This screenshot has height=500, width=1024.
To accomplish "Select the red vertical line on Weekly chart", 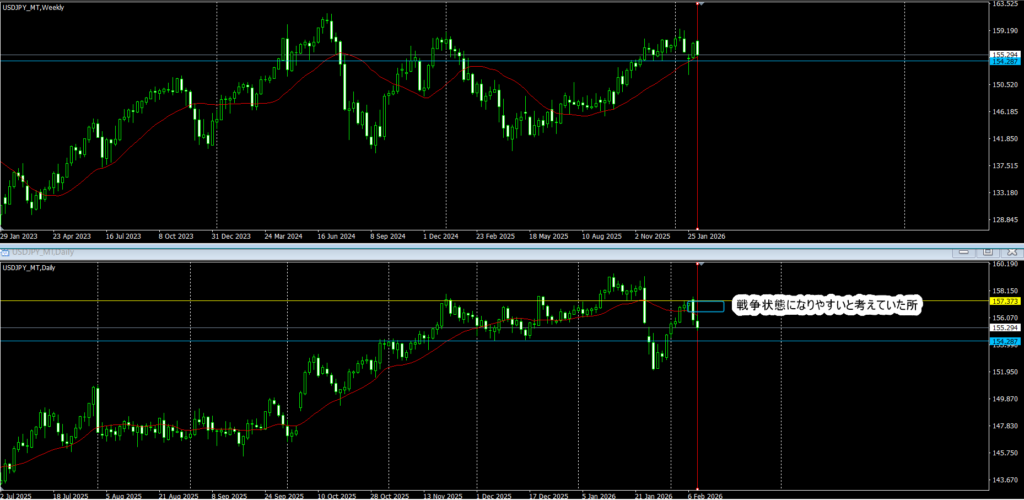I will coord(697,120).
